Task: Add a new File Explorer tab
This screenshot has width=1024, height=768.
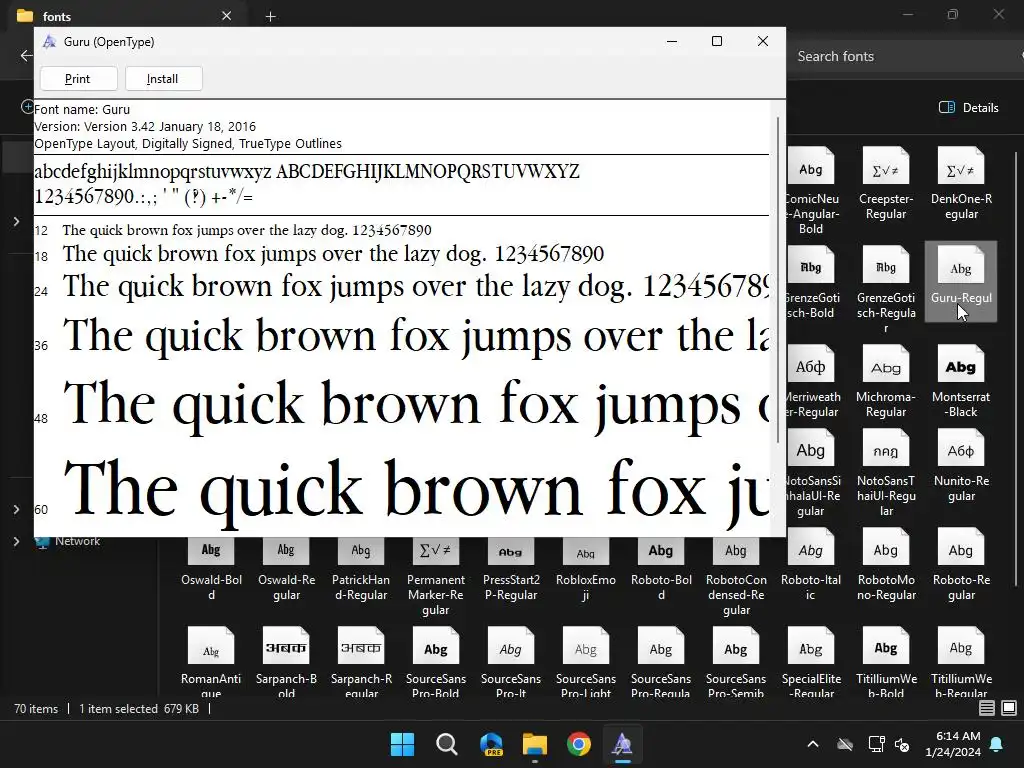Action: coord(270,16)
